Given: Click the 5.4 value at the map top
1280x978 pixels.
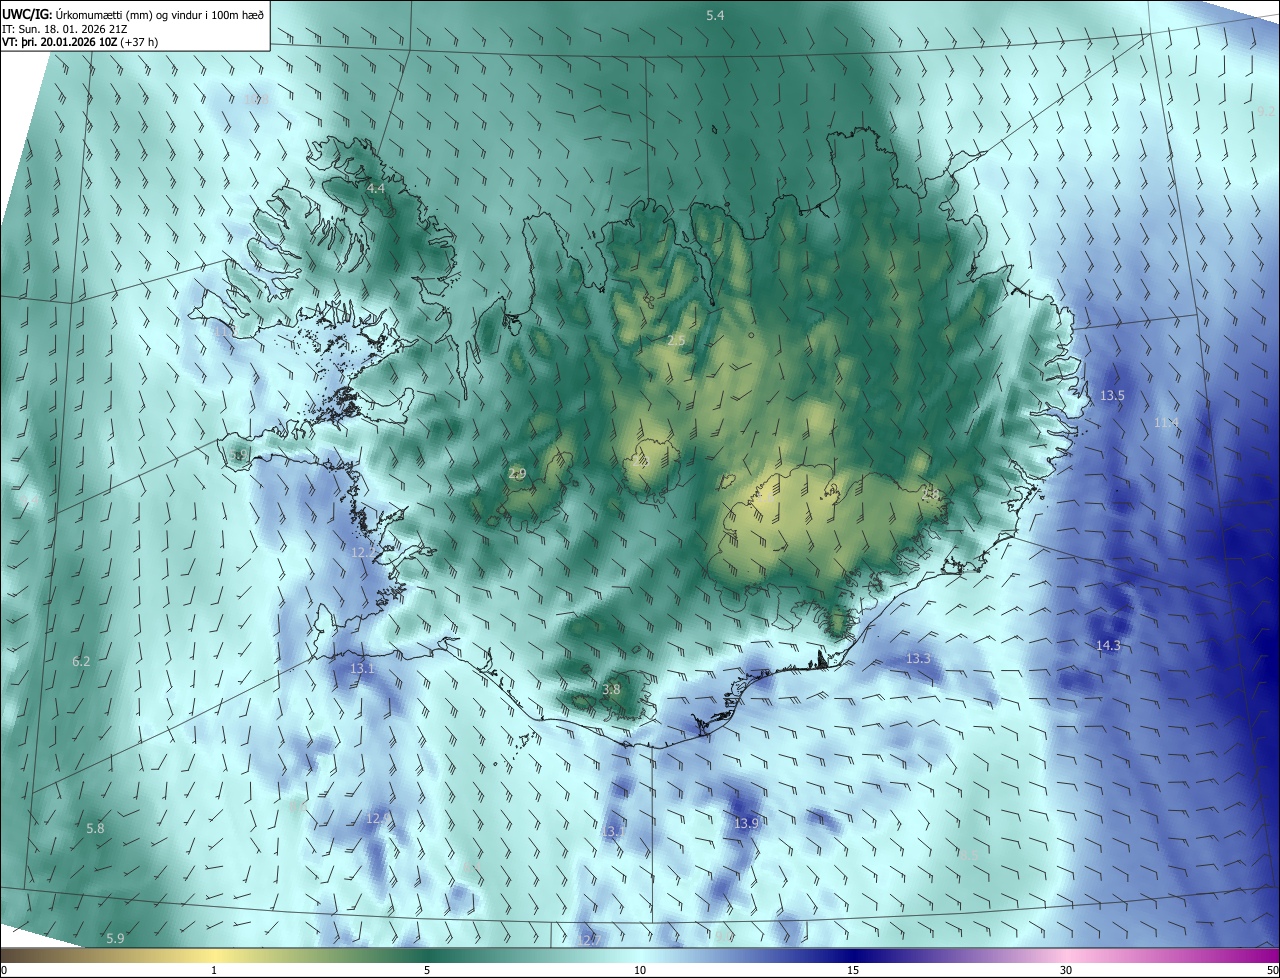Looking at the screenshot, I should [715, 15].
